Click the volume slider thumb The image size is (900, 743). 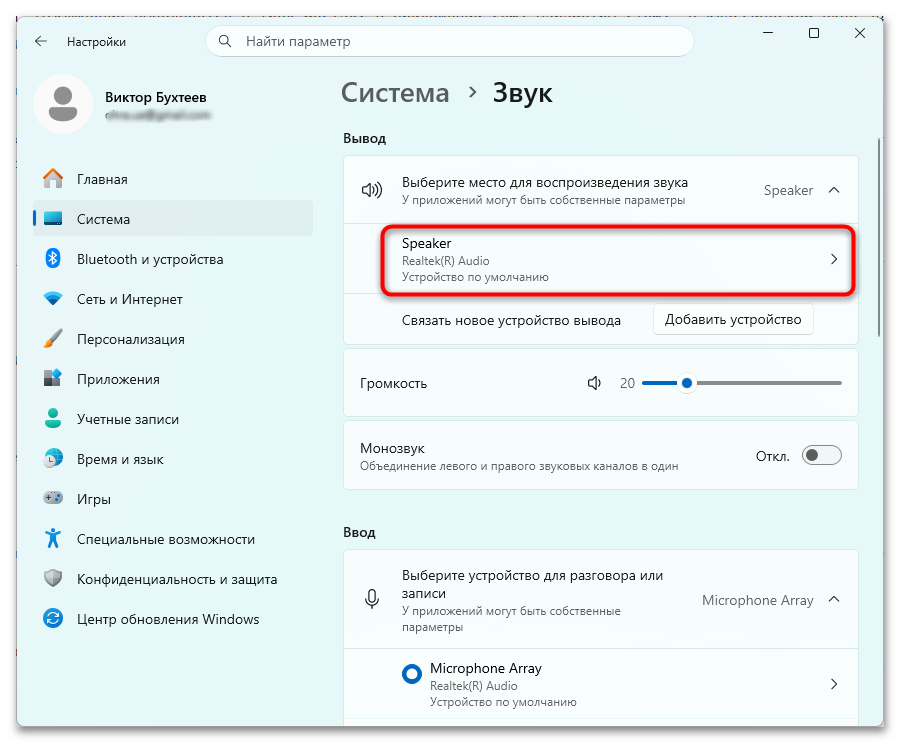[x=686, y=383]
